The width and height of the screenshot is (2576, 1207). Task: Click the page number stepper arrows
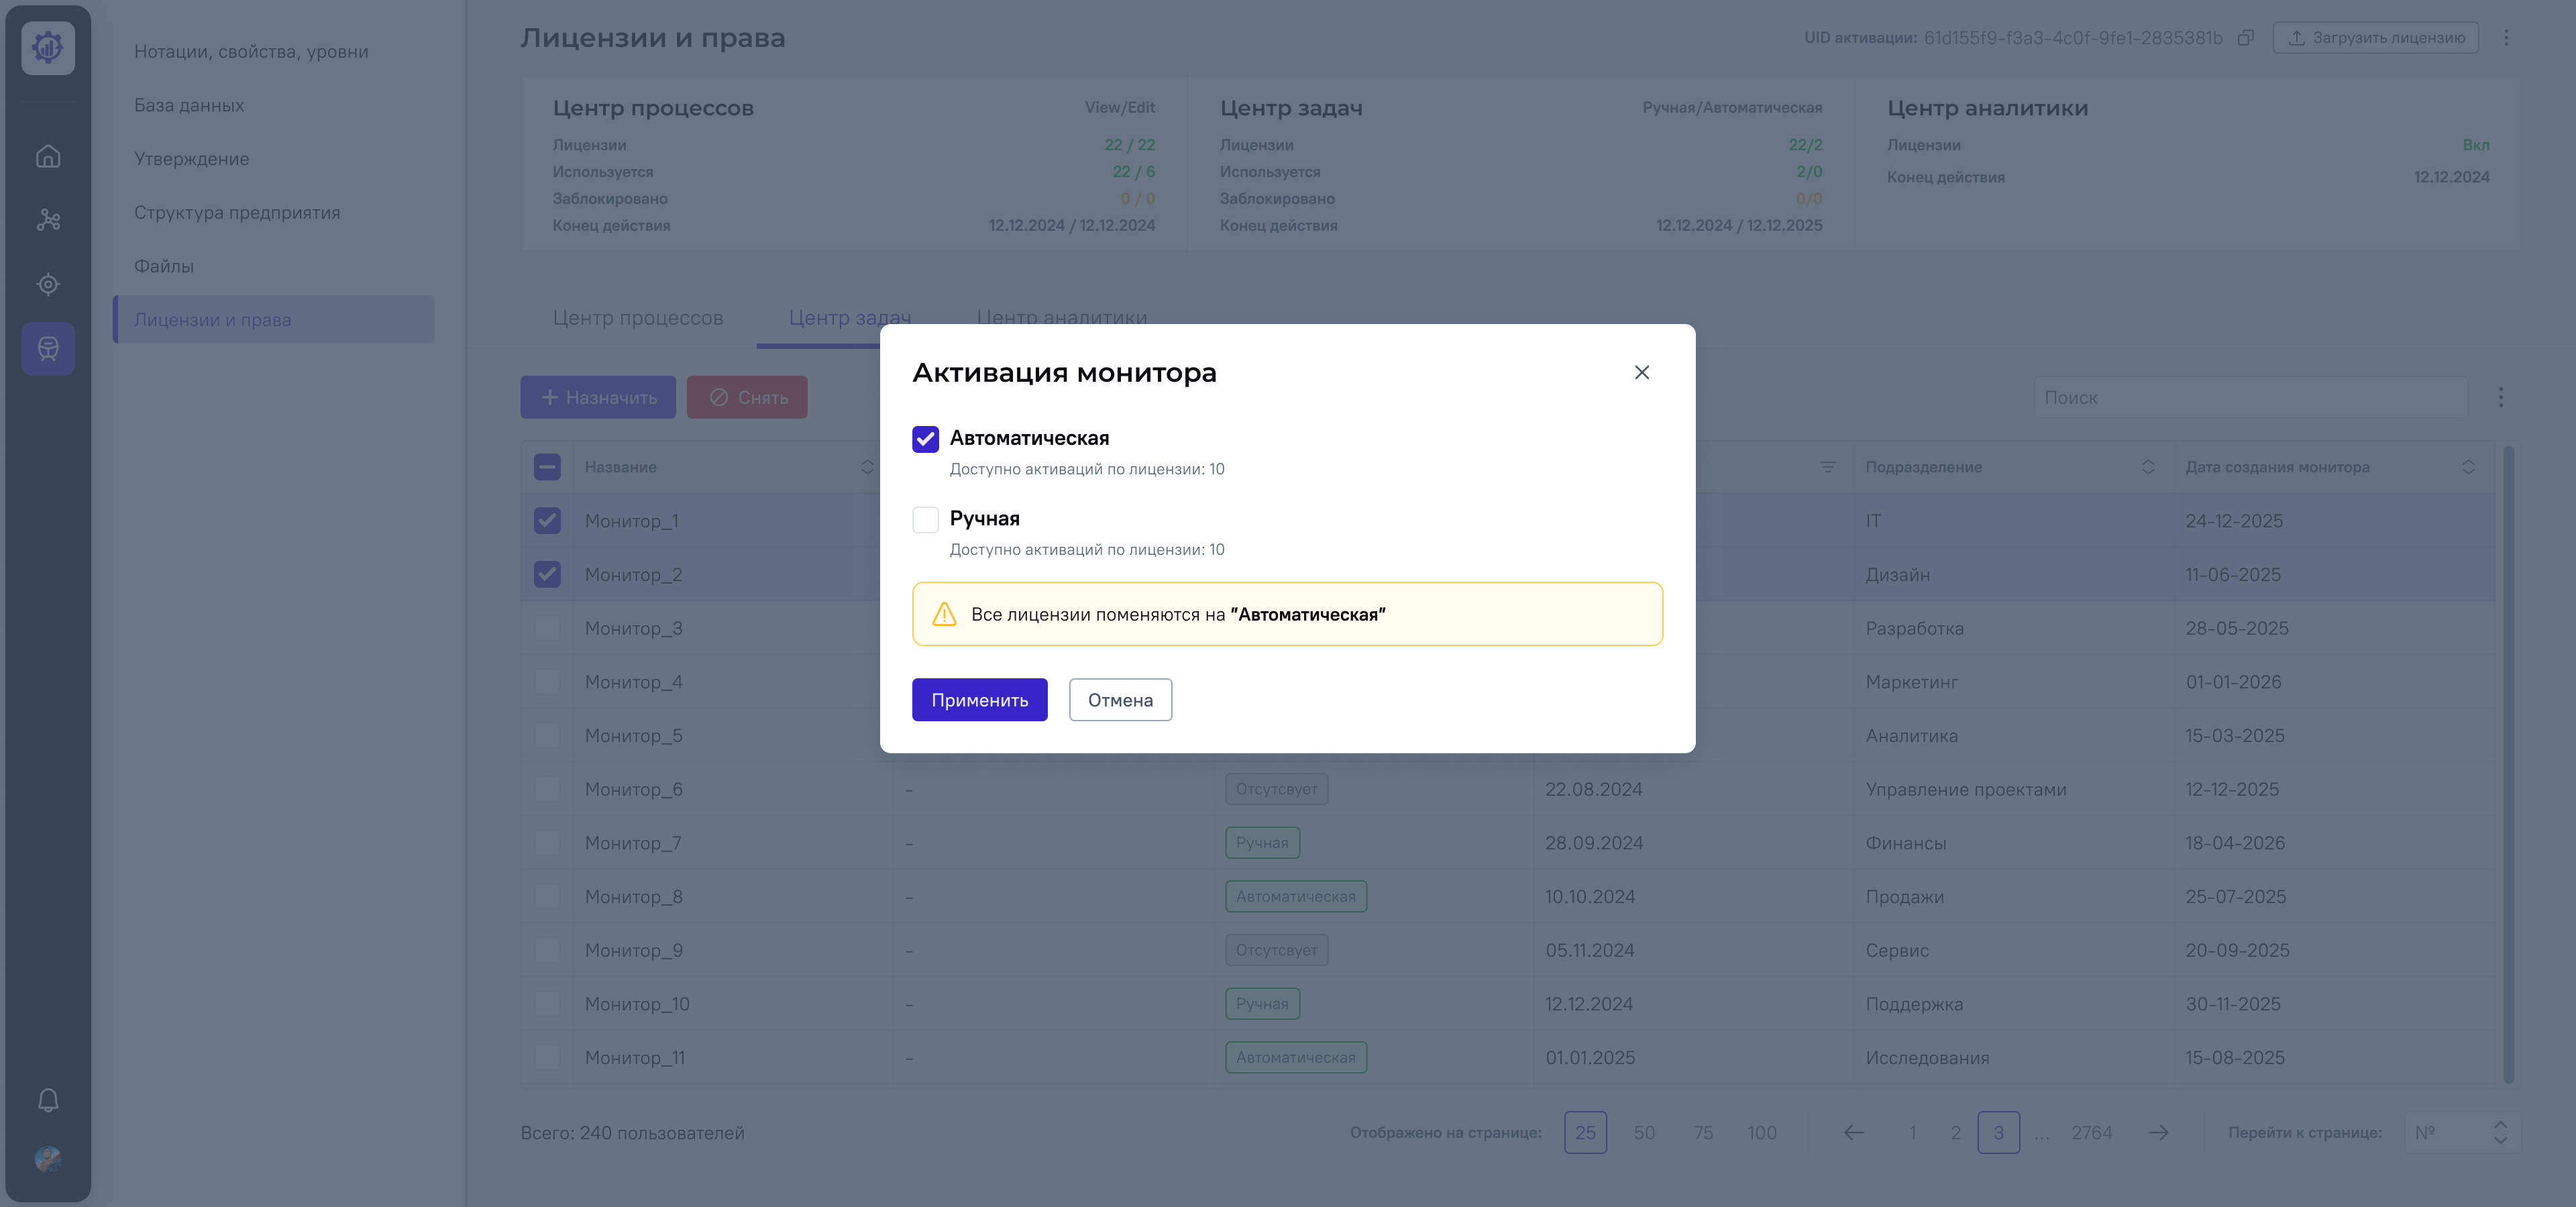(x=2500, y=1132)
